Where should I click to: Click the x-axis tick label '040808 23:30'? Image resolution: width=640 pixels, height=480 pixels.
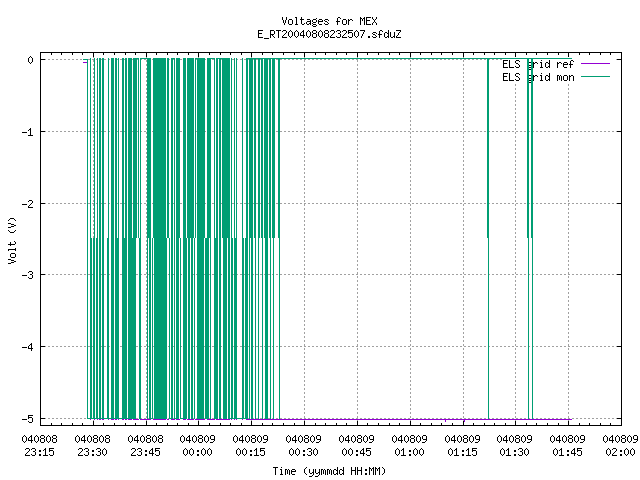(x=93, y=446)
